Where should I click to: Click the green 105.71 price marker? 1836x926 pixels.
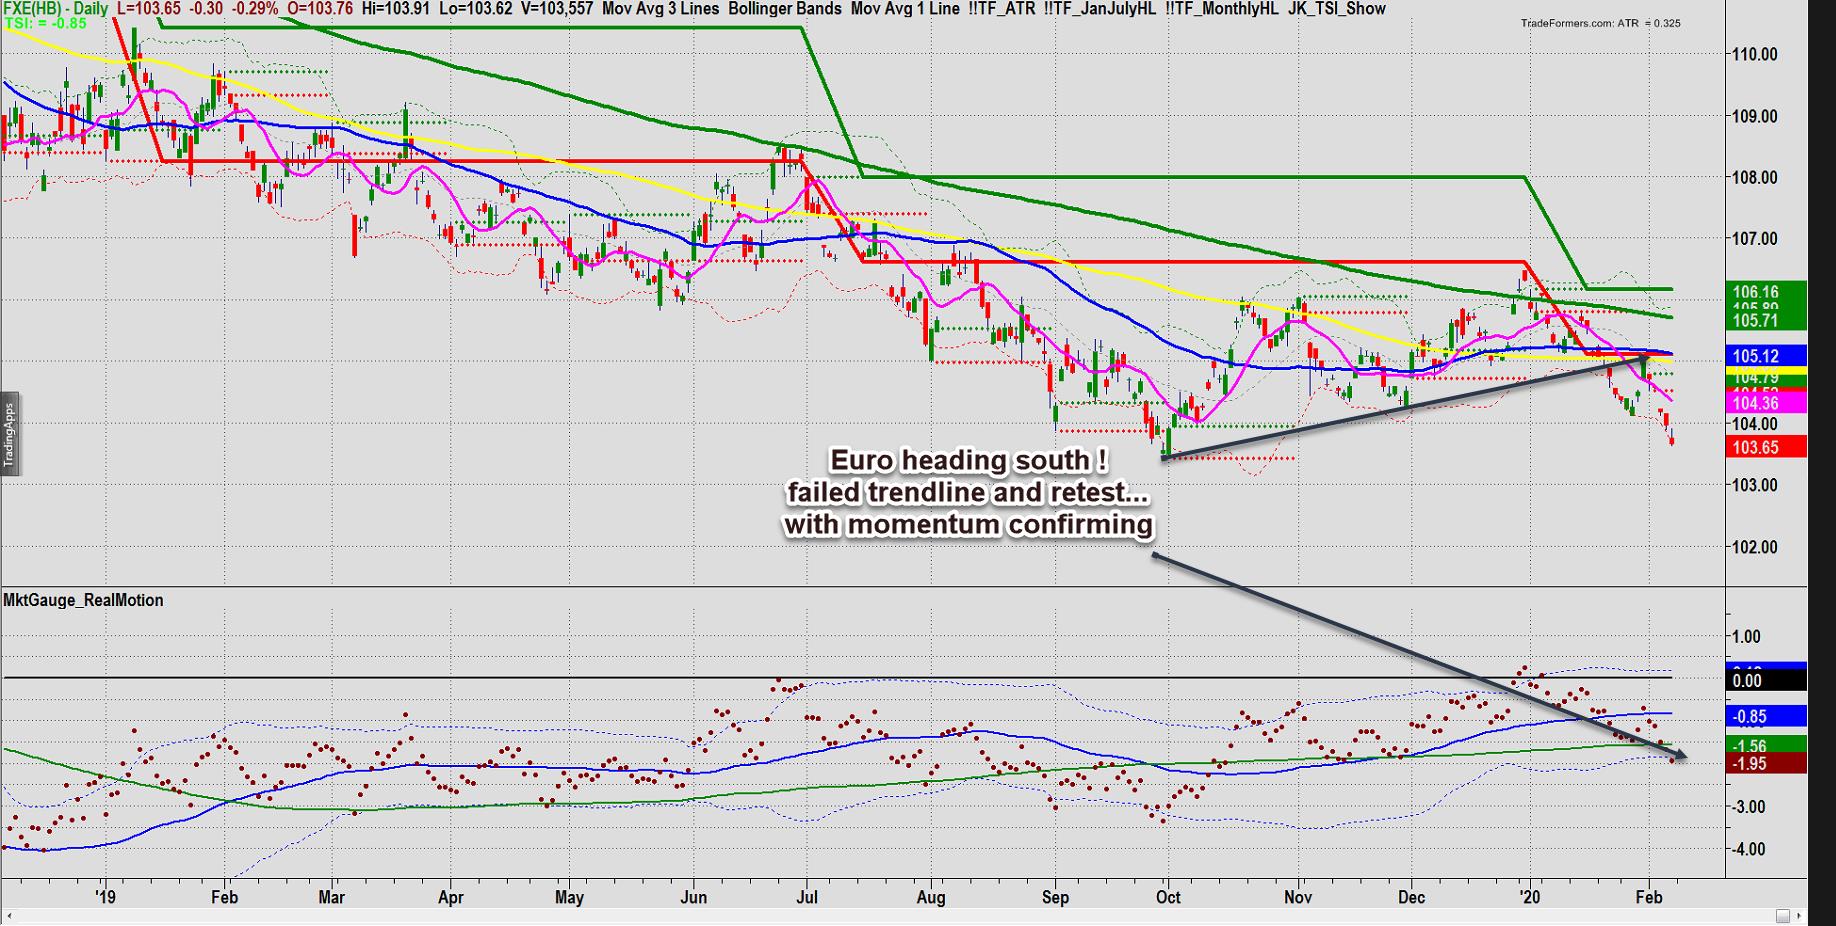pyautogui.click(x=1765, y=320)
